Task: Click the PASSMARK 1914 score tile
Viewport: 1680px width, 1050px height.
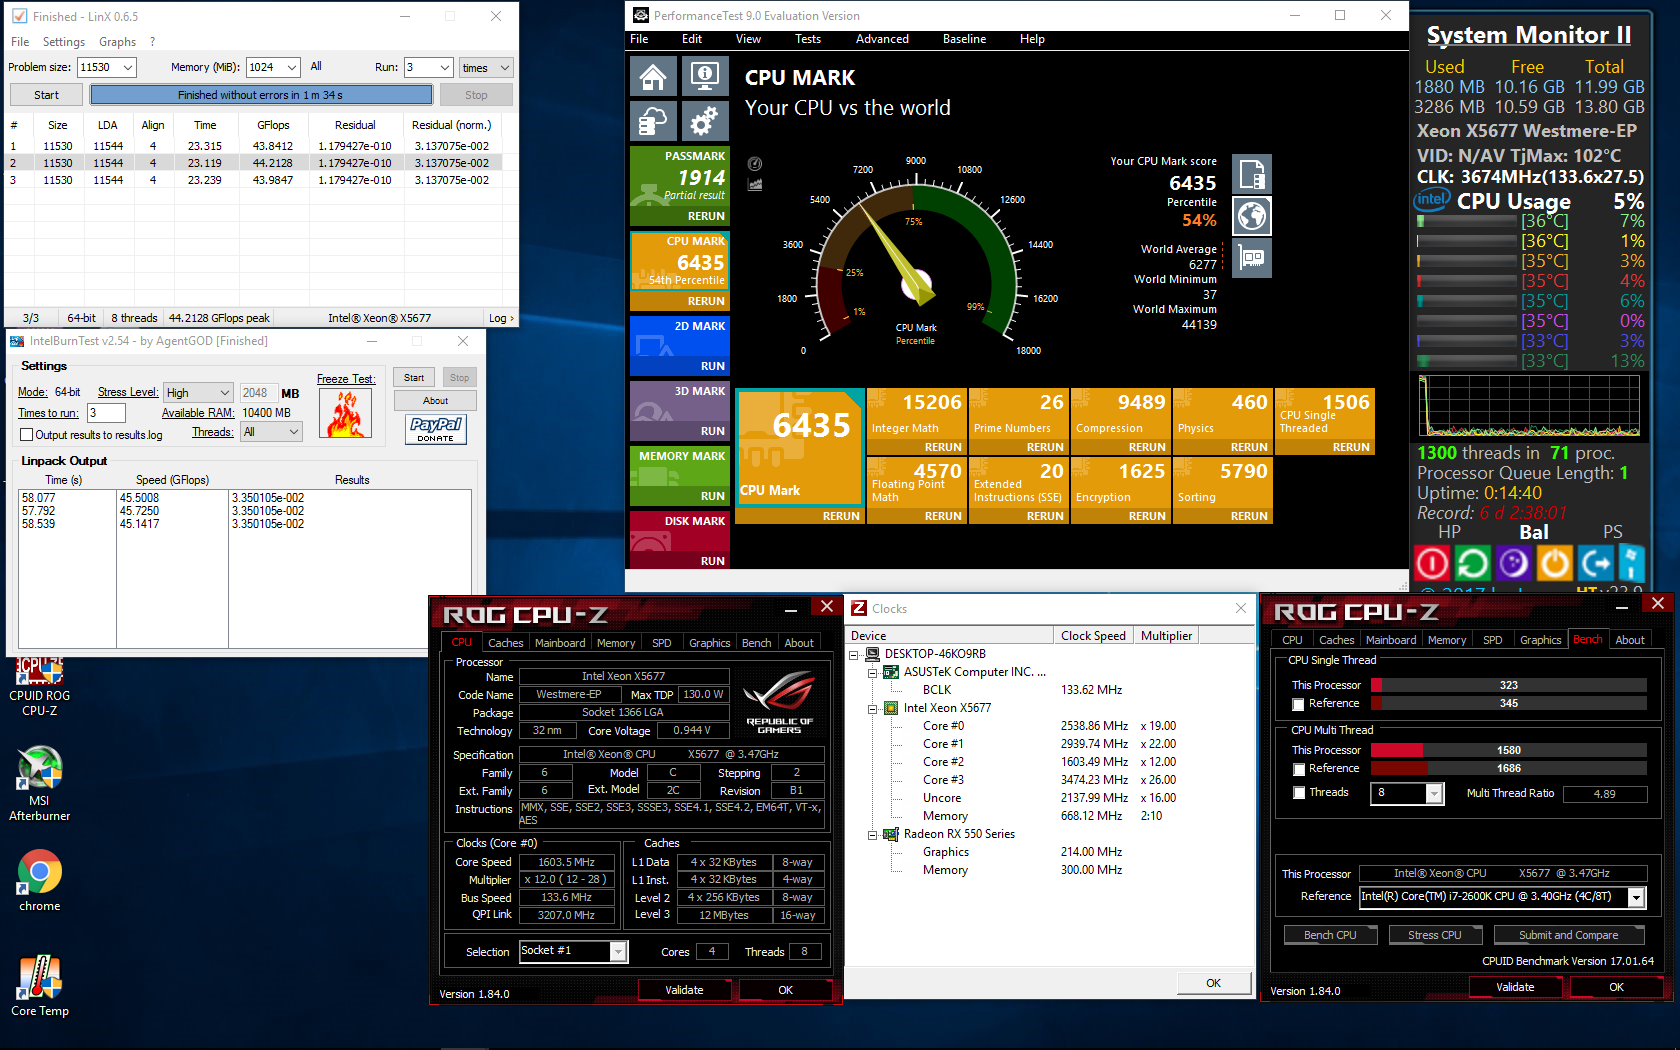Action: [680, 186]
